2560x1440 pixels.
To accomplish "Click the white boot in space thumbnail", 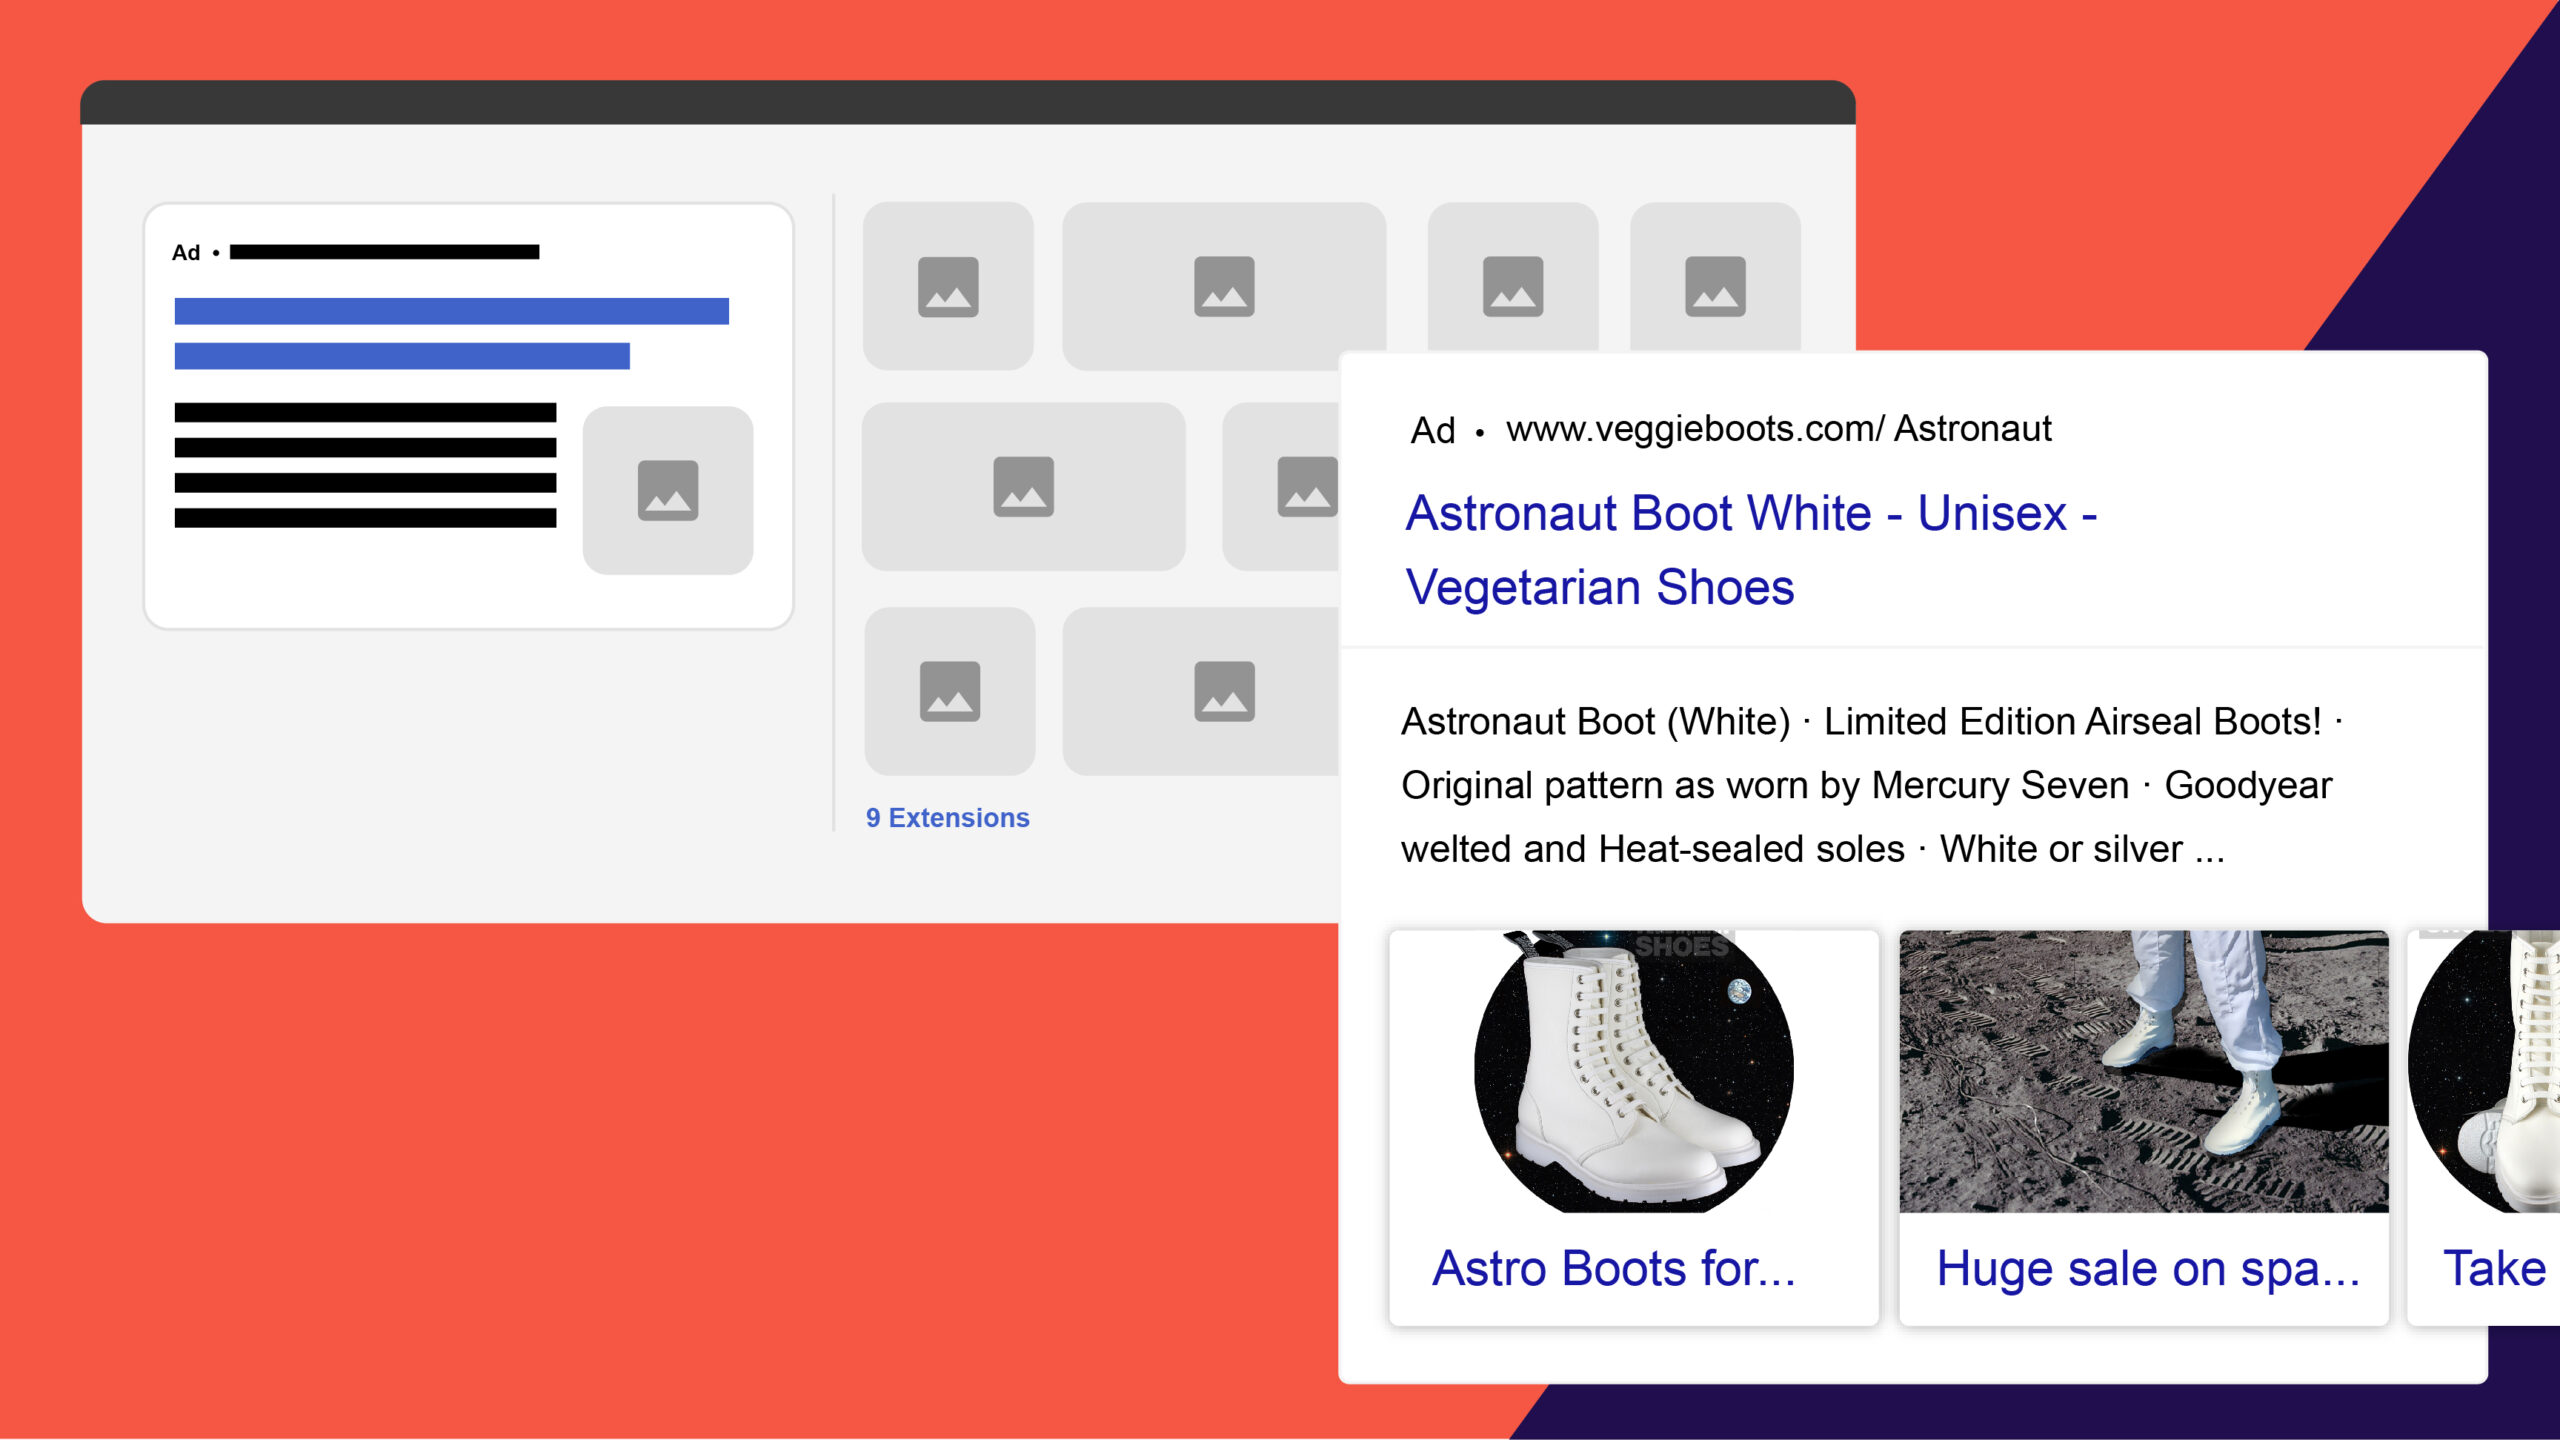I will point(1634,1071).
